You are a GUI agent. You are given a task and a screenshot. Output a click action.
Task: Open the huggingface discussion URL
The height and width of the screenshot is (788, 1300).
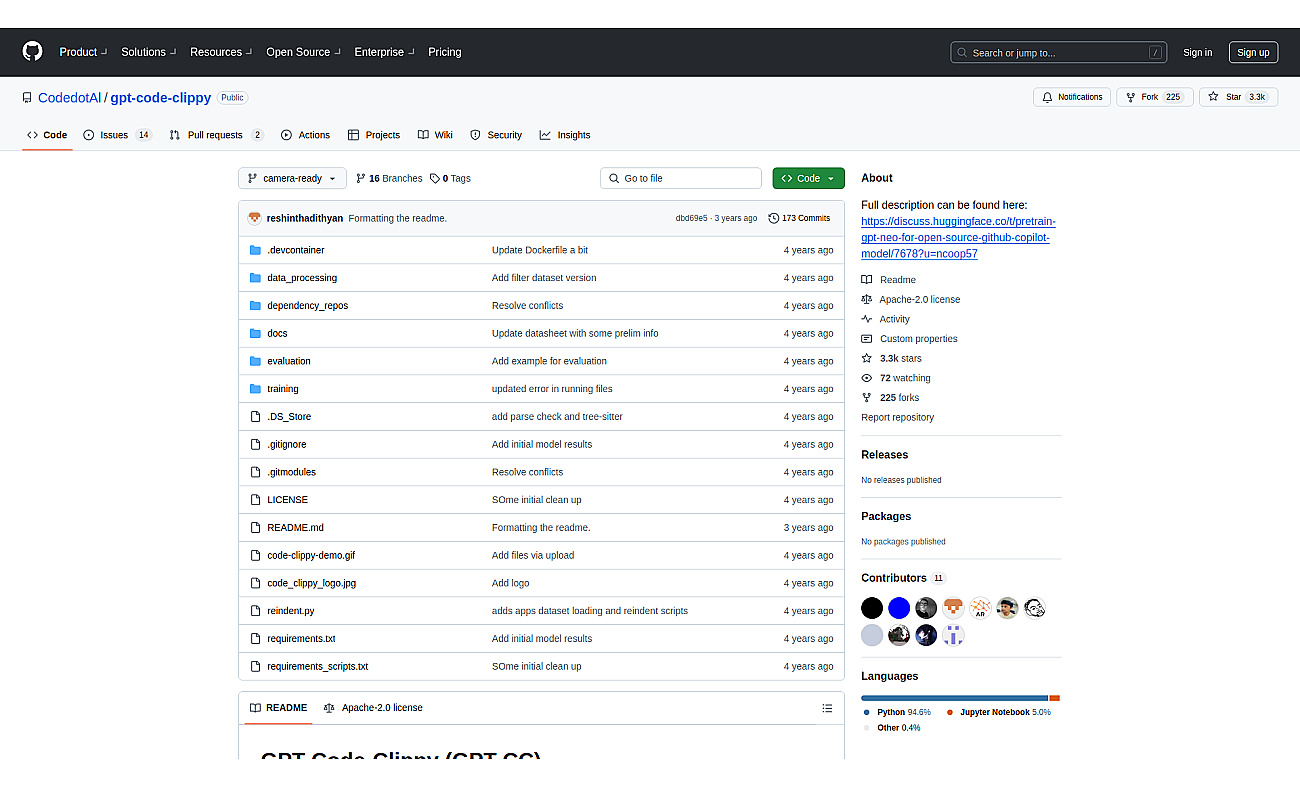click(958, 238)
